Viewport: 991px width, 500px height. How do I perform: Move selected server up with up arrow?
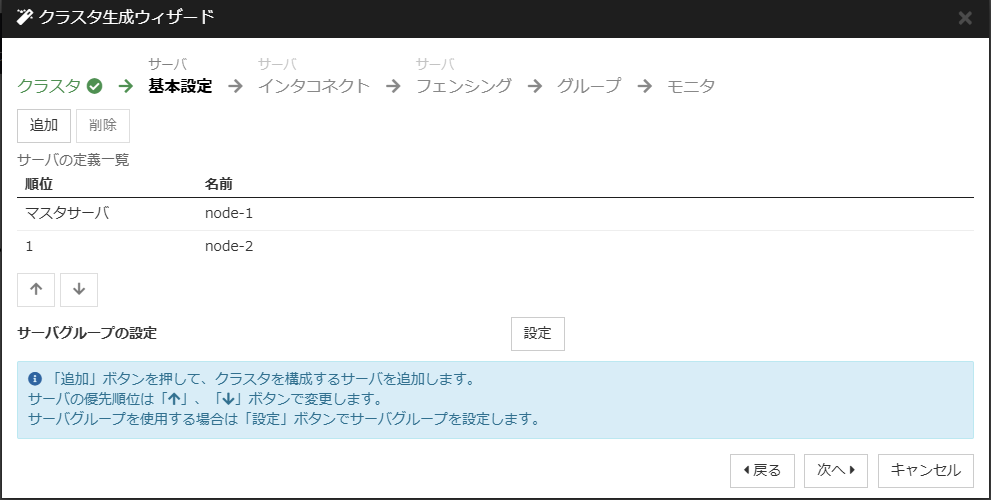point(36,289)
